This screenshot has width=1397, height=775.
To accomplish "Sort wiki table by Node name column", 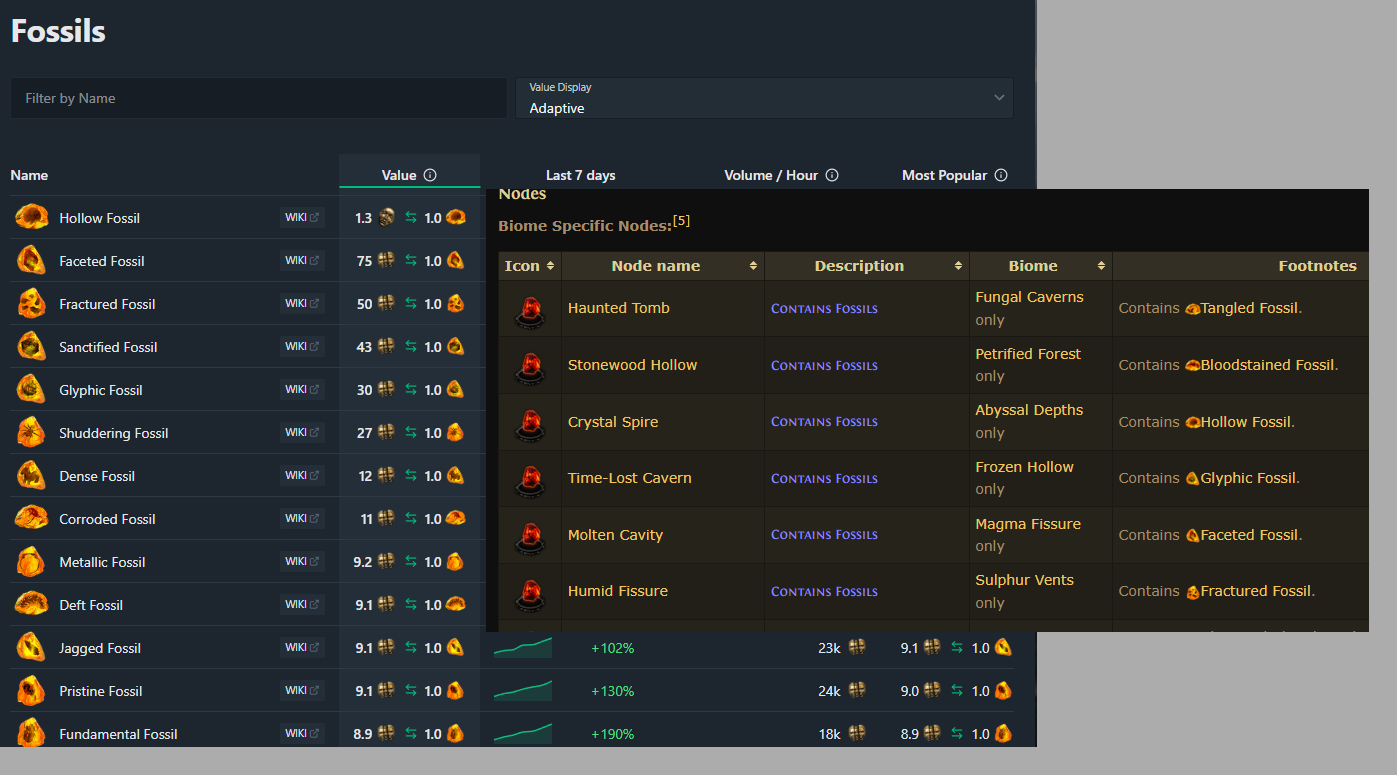I will (663, 266).
